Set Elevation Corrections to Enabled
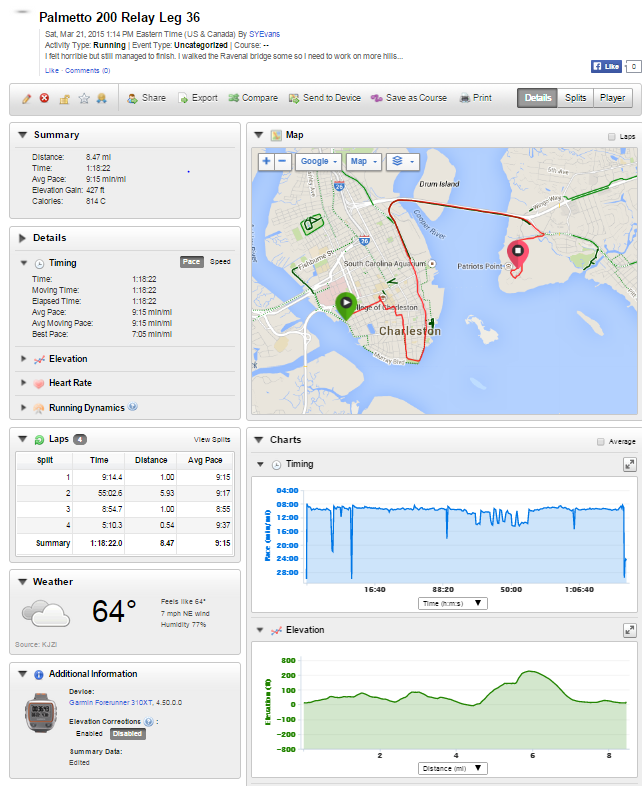Viewport: 642px width, 786px height. (x=89, y=733)
